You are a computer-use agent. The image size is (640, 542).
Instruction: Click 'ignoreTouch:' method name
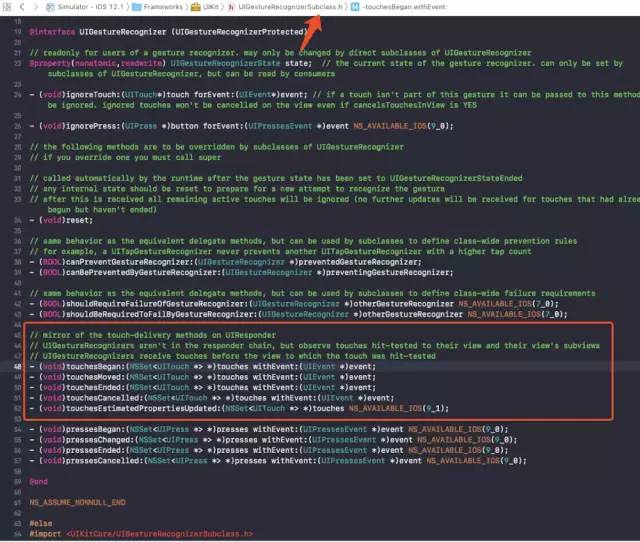point(93,95)
